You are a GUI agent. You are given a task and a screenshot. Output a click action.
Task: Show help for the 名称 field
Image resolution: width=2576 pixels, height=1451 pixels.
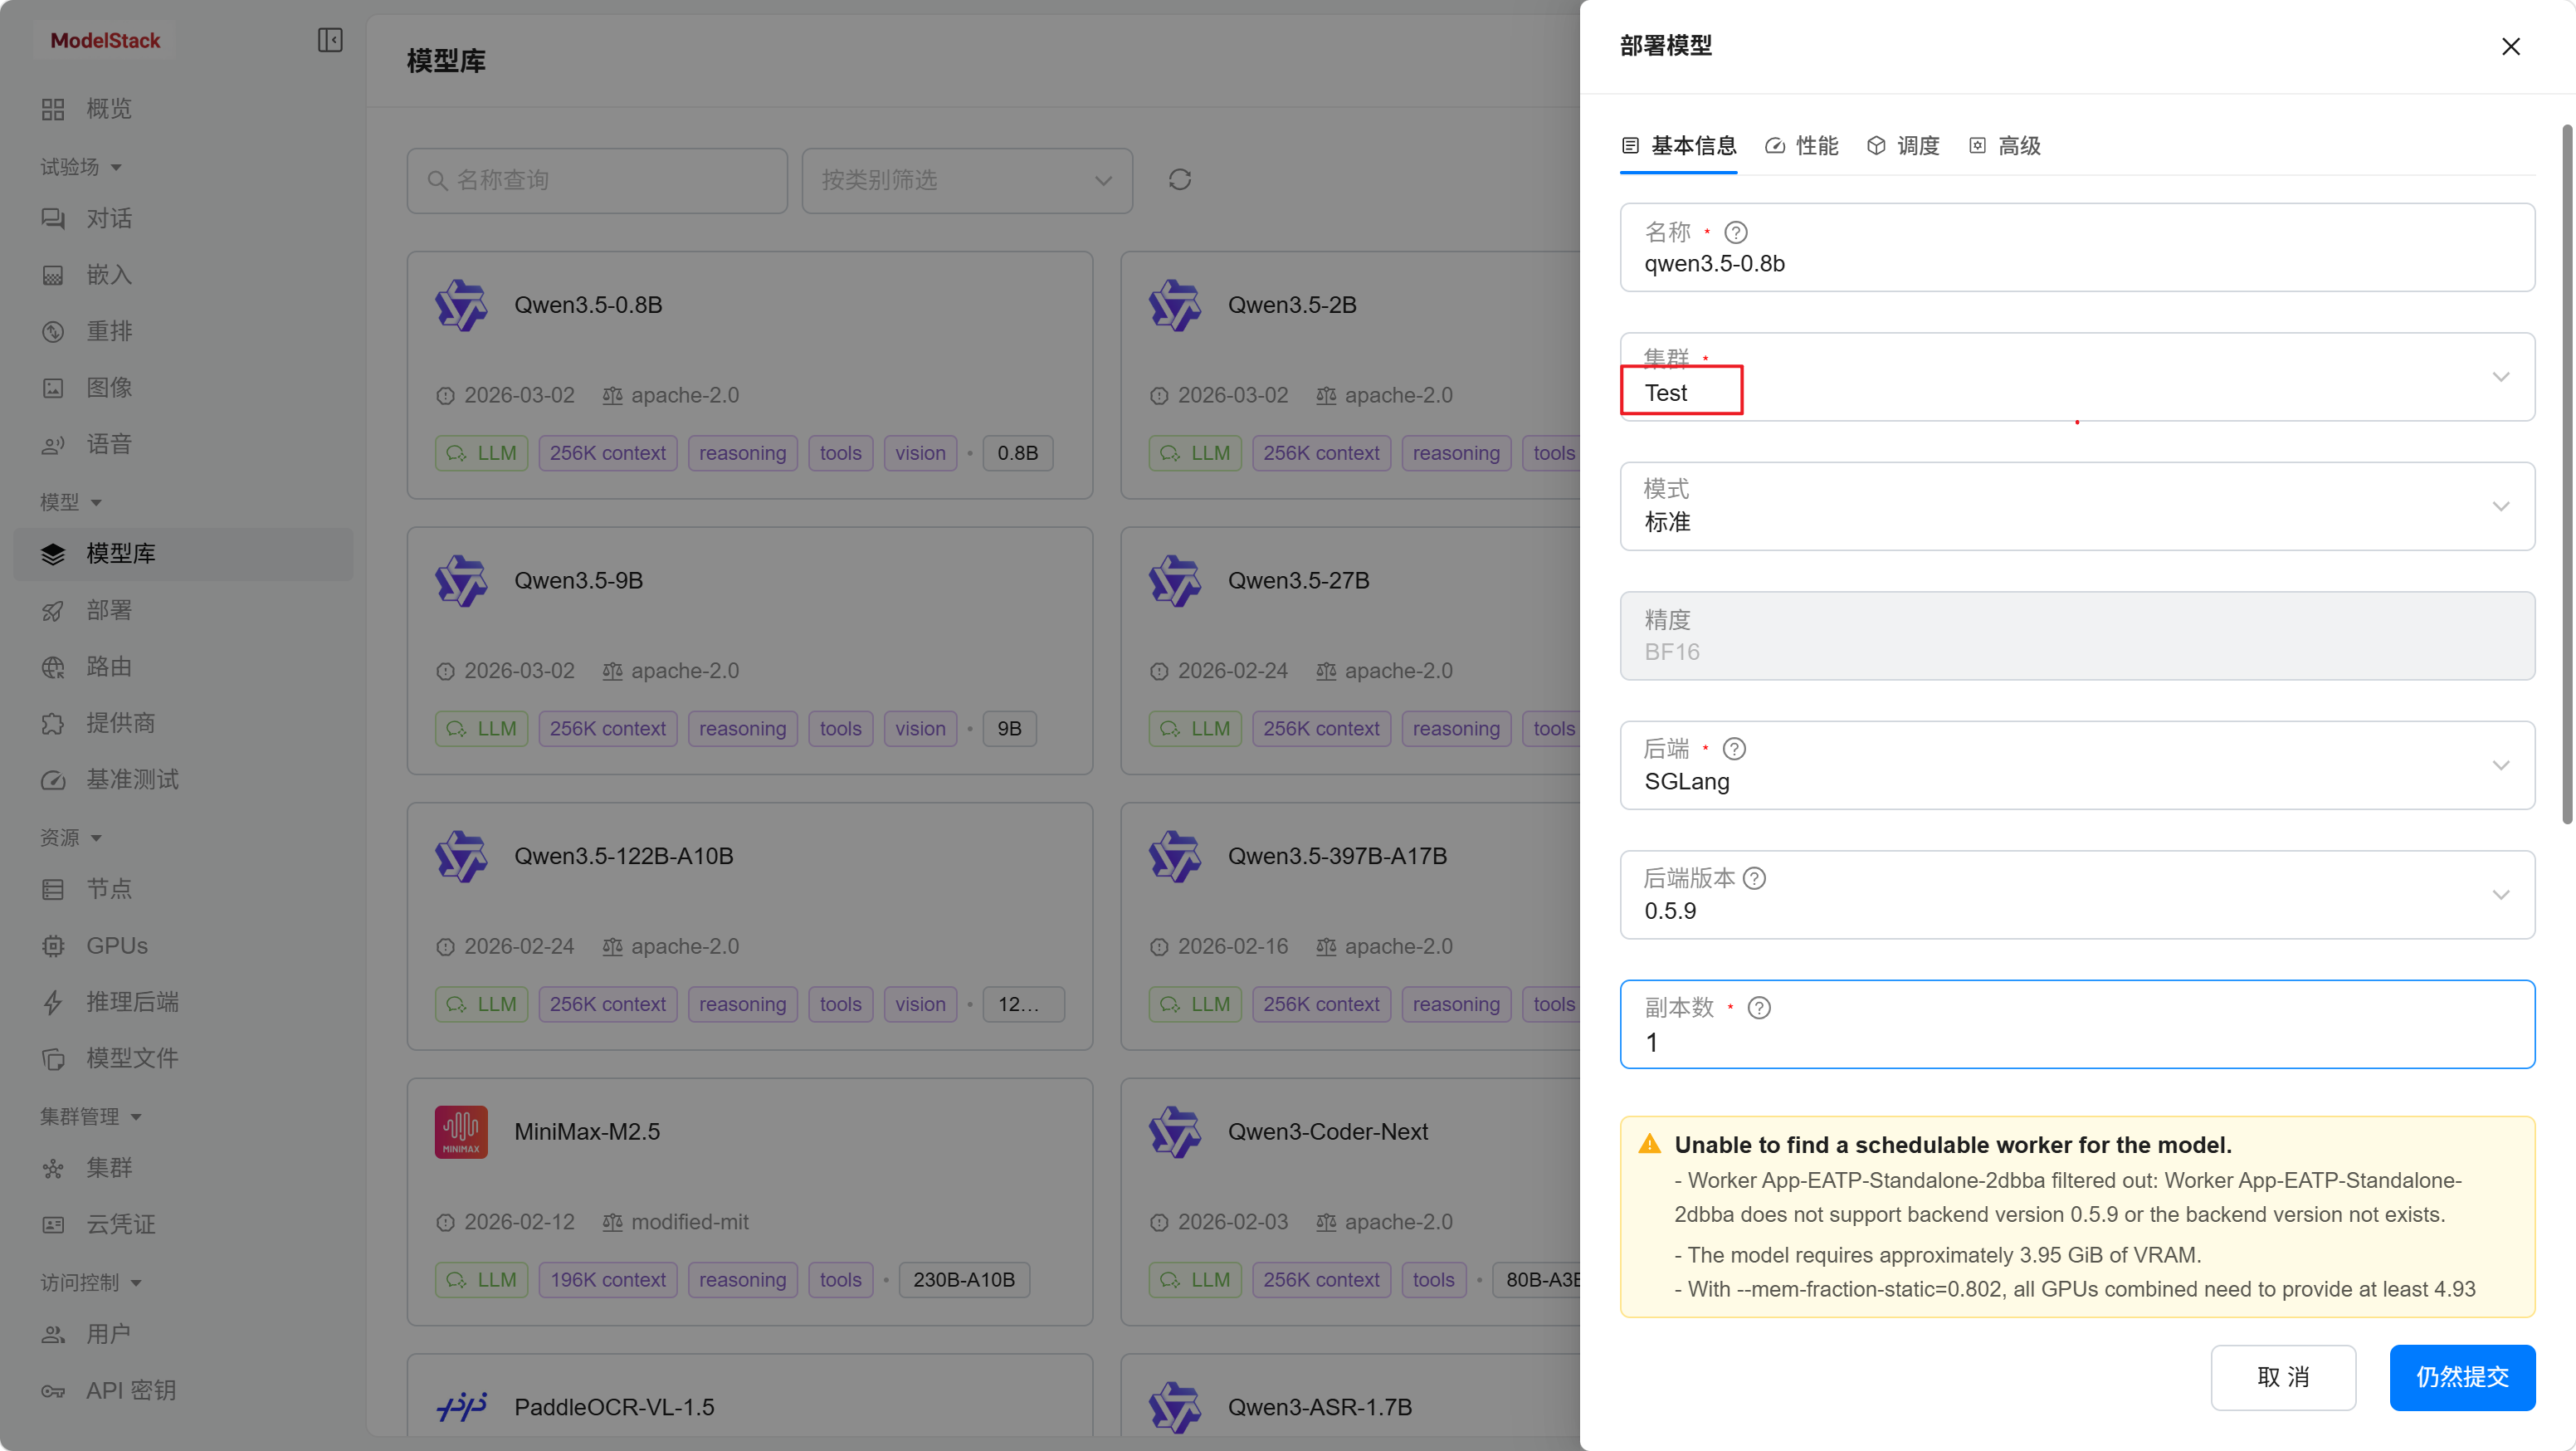click(1736, 233)
